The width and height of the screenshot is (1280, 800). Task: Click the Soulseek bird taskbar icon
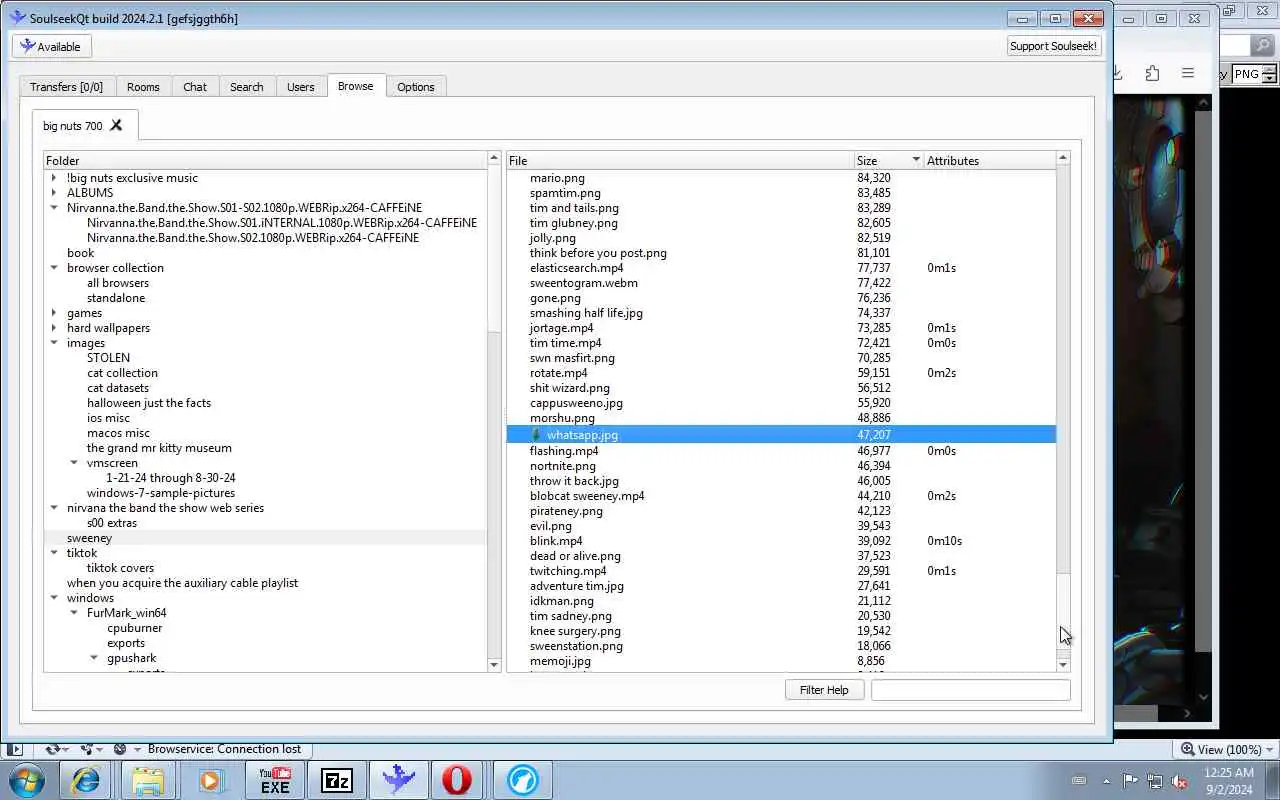coord(398,780)
